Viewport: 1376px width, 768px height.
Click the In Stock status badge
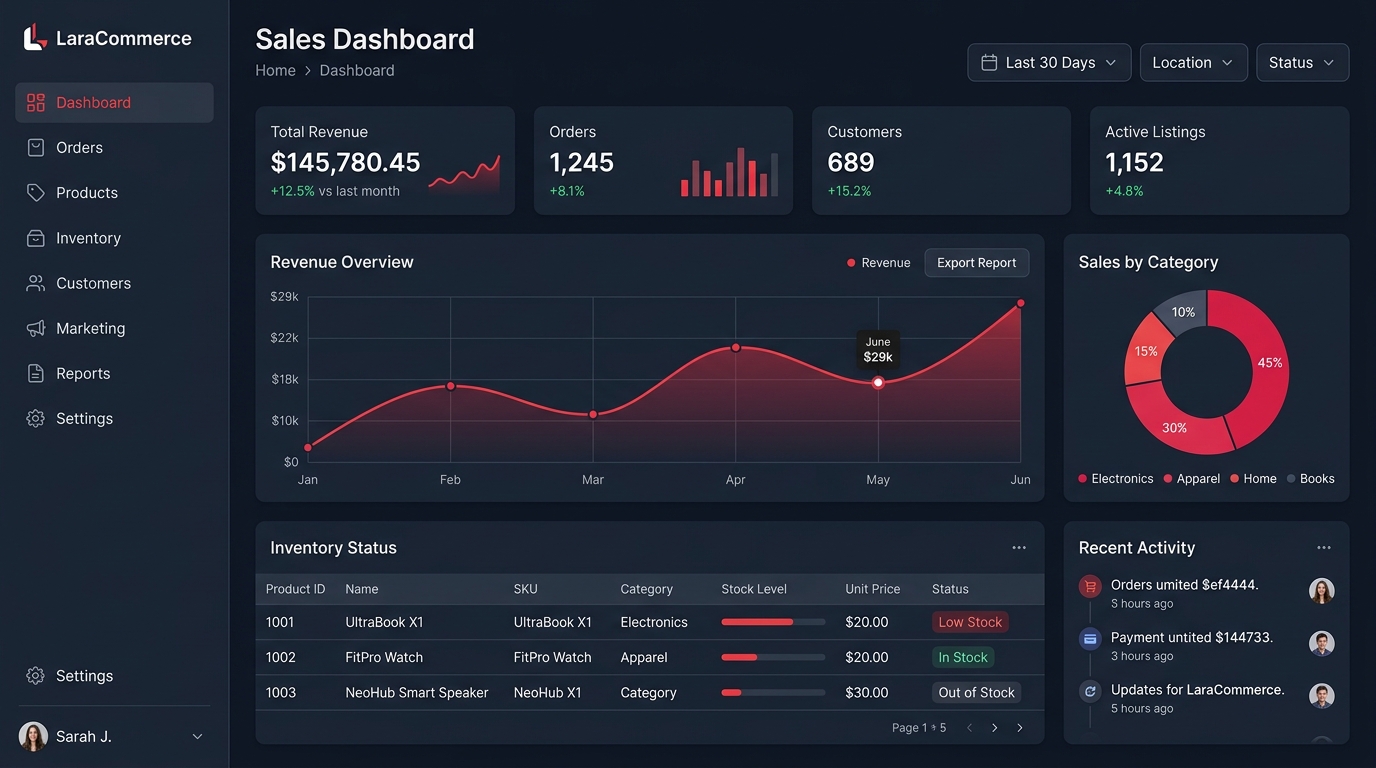pyautogui.click(x=963, y=657)
